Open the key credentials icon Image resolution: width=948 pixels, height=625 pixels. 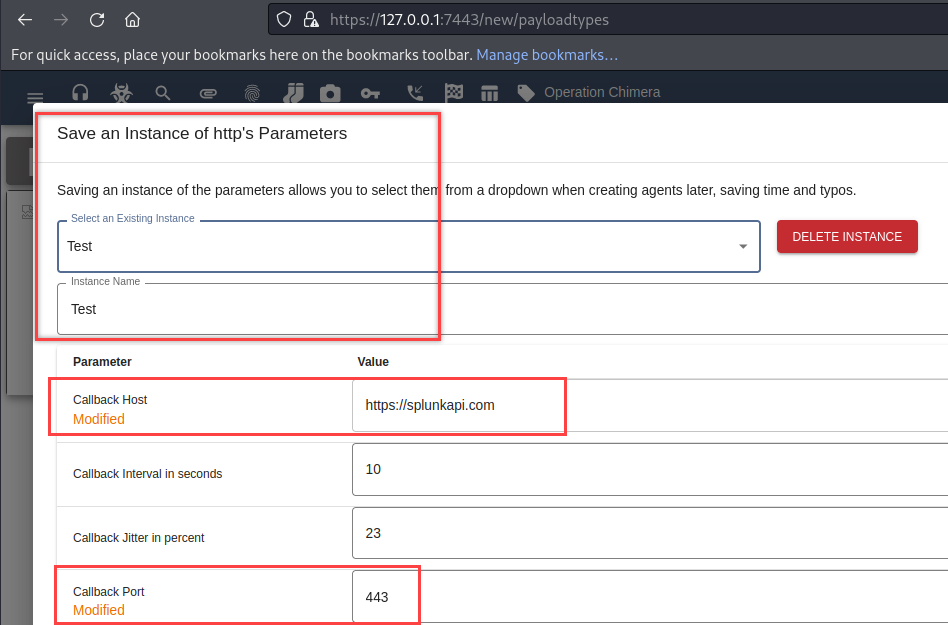(x=370, y=93)
